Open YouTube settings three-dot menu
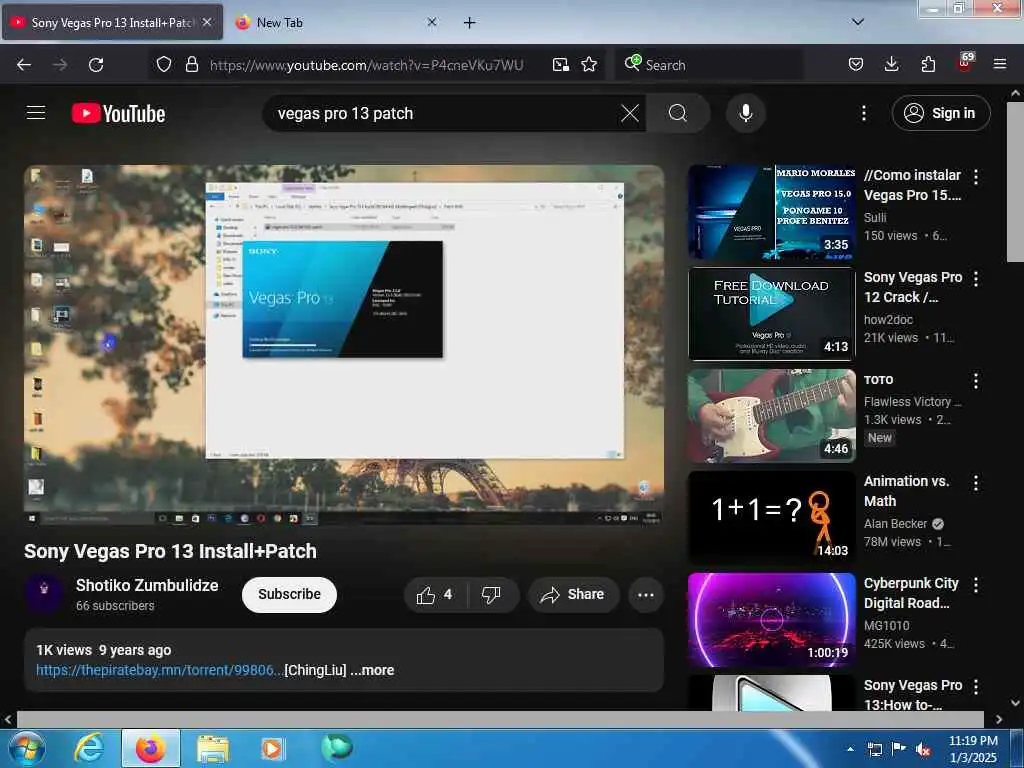This screenshot has height=768, width=1024. (x=864, y=113)
